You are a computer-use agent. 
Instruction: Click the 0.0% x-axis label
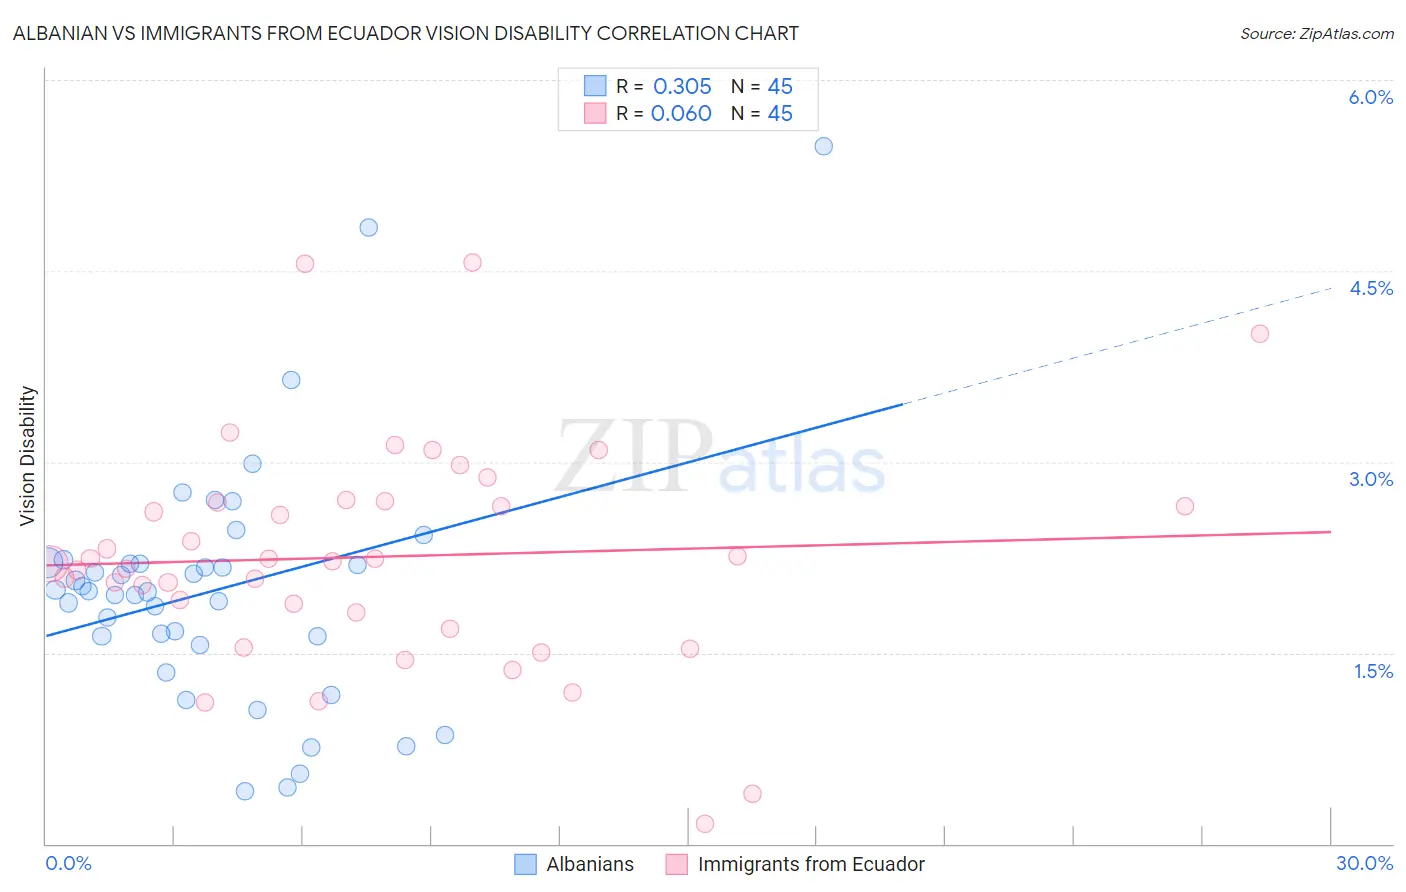pos(68,863)
